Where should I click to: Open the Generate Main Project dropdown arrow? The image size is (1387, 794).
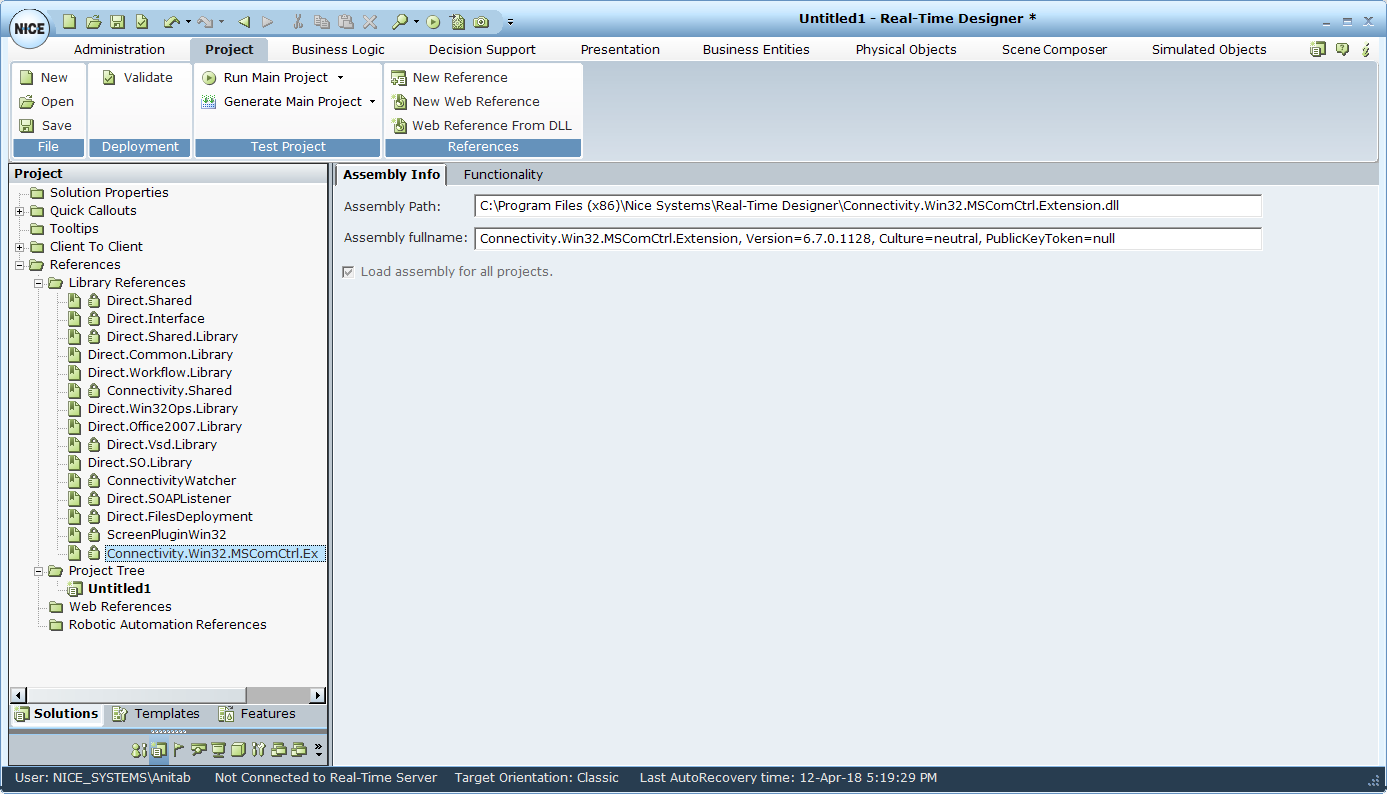coord(372,101)
